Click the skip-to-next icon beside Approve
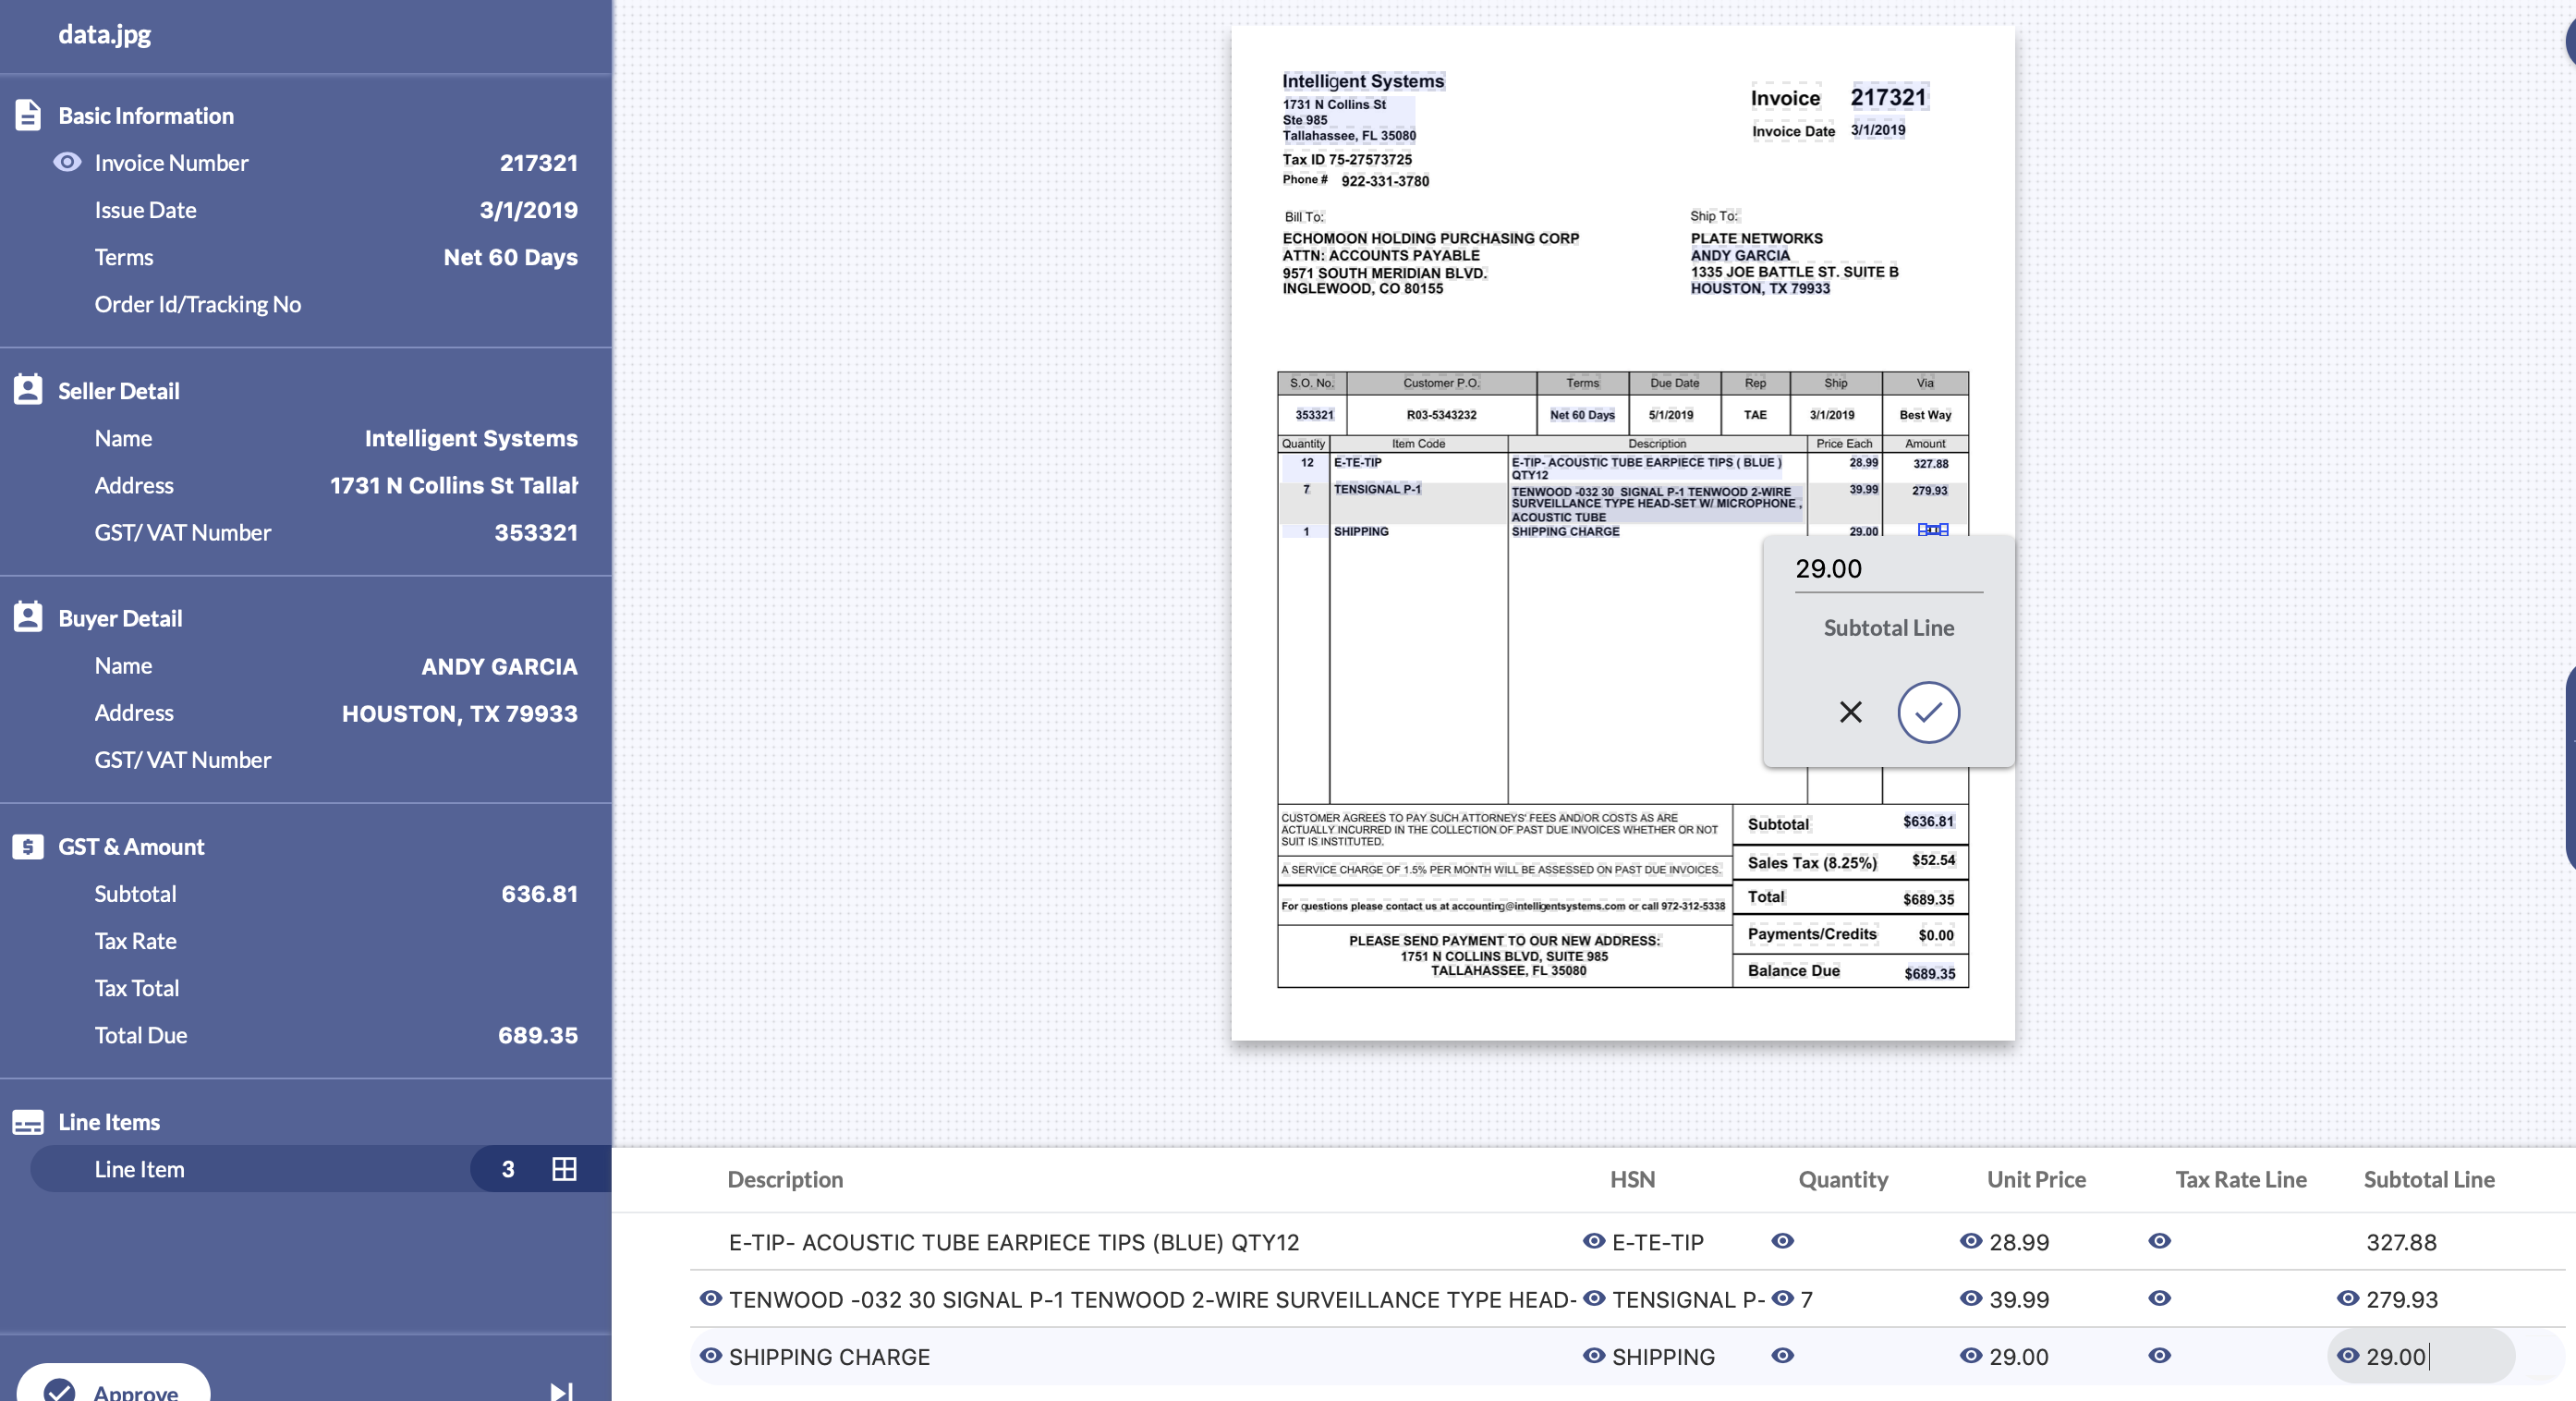Screen dimensions: 2576x1401 coord(562,1391)
